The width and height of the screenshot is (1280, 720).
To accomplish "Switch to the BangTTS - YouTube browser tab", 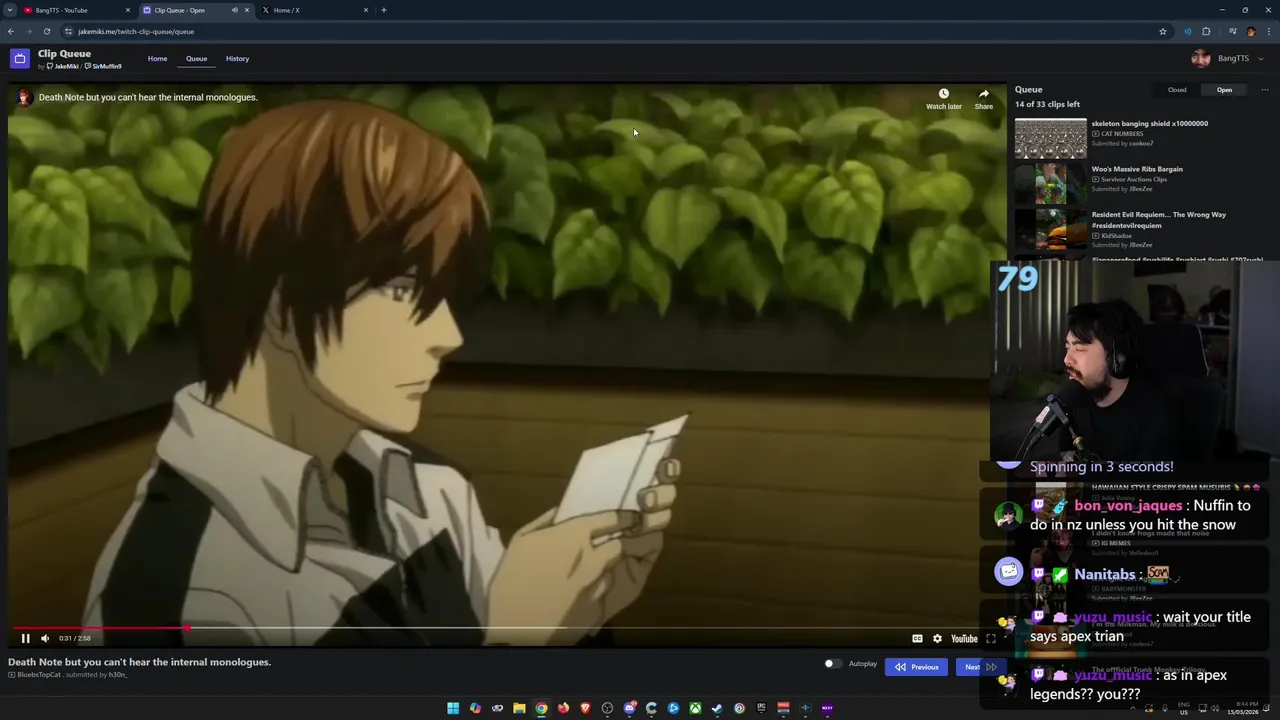I will tap(76, 10).
